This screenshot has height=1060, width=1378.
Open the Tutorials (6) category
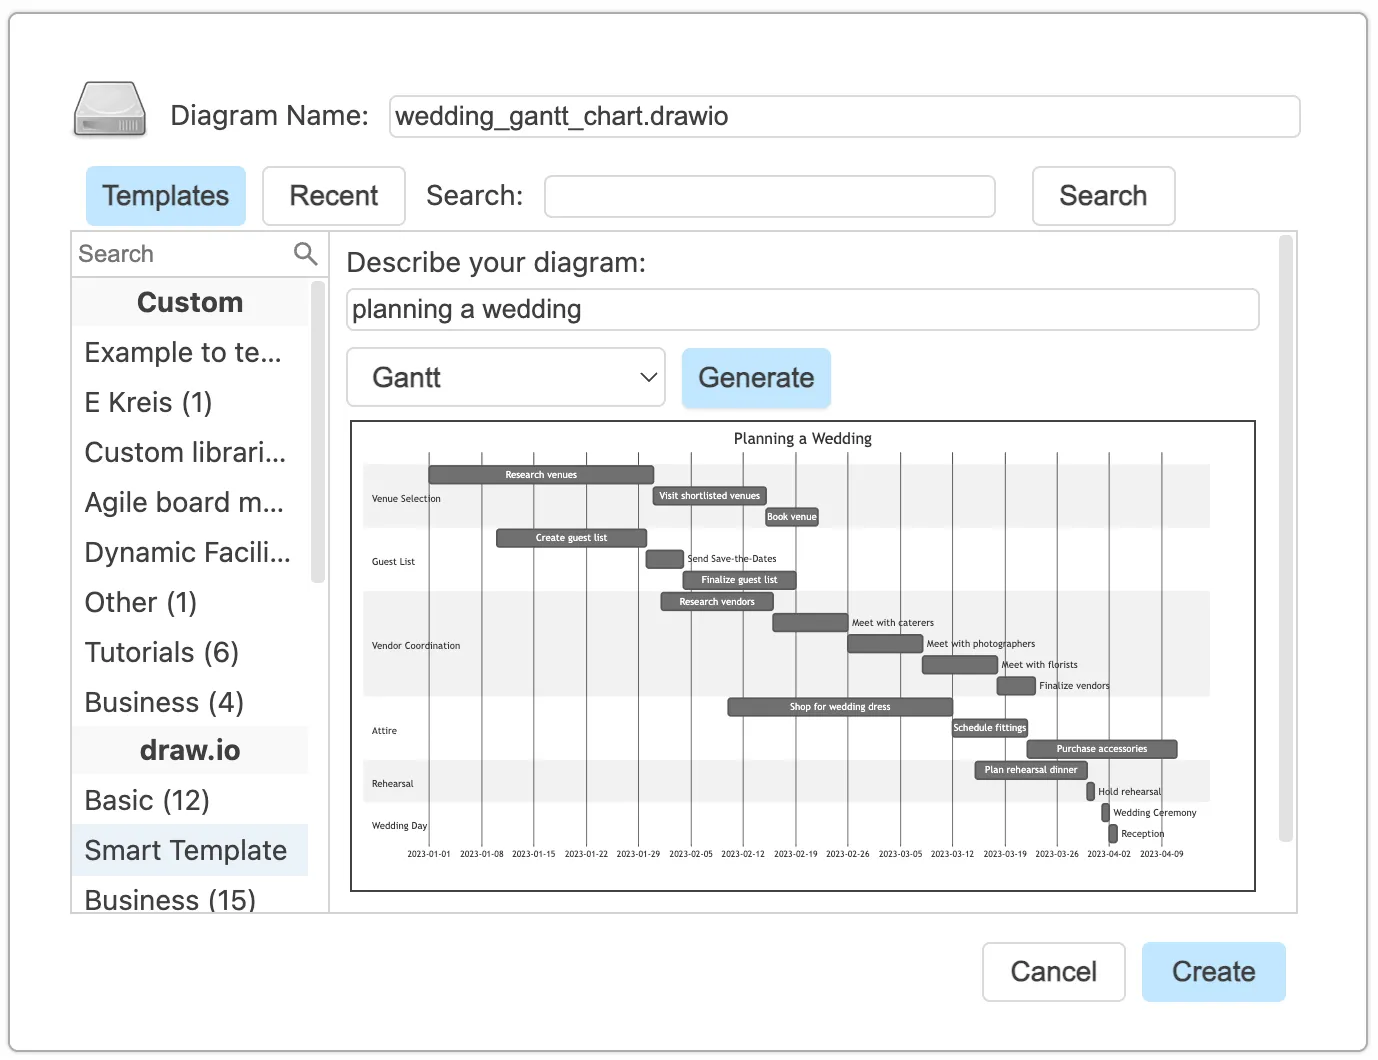coord(162,652)
